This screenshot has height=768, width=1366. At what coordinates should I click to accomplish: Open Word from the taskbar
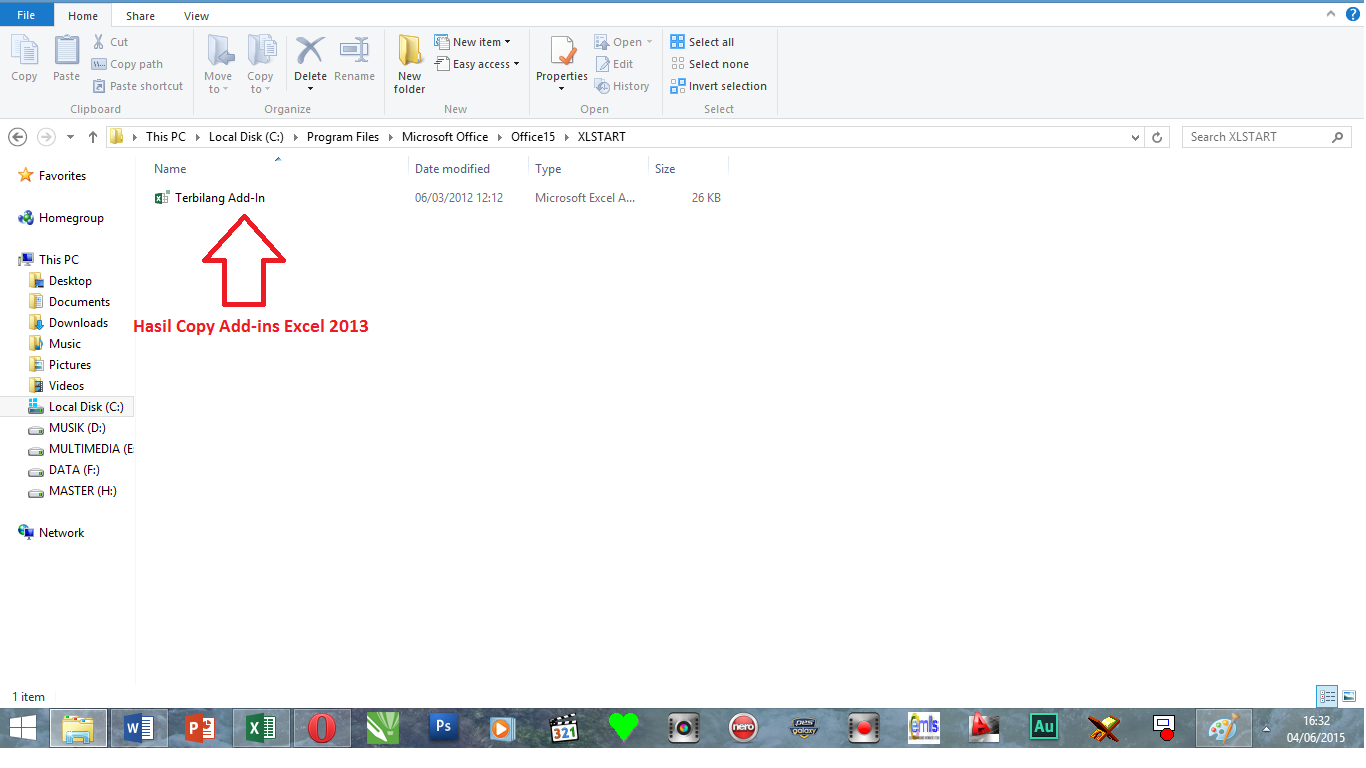(139, 728)
